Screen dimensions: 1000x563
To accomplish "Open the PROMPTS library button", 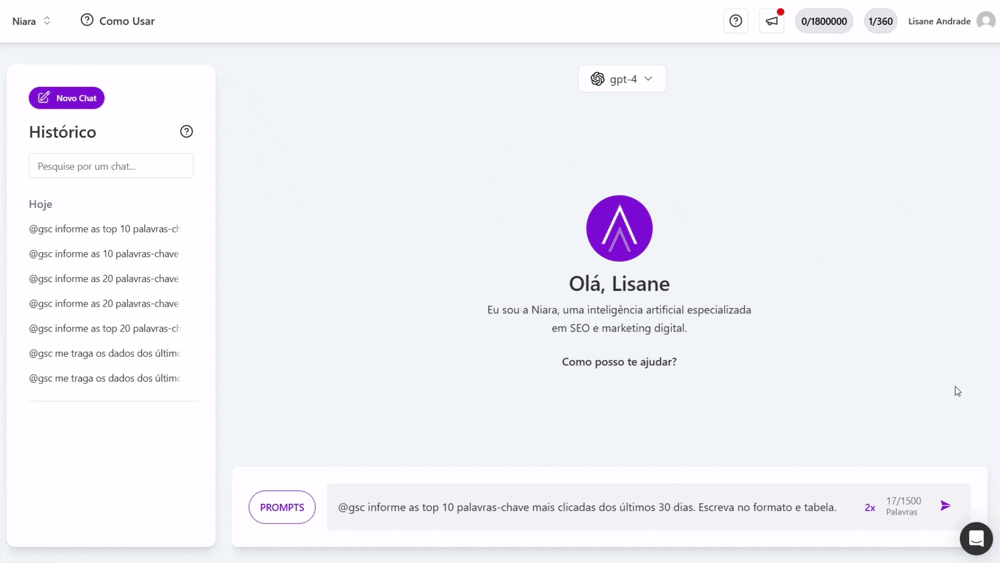I will point(282,507).
